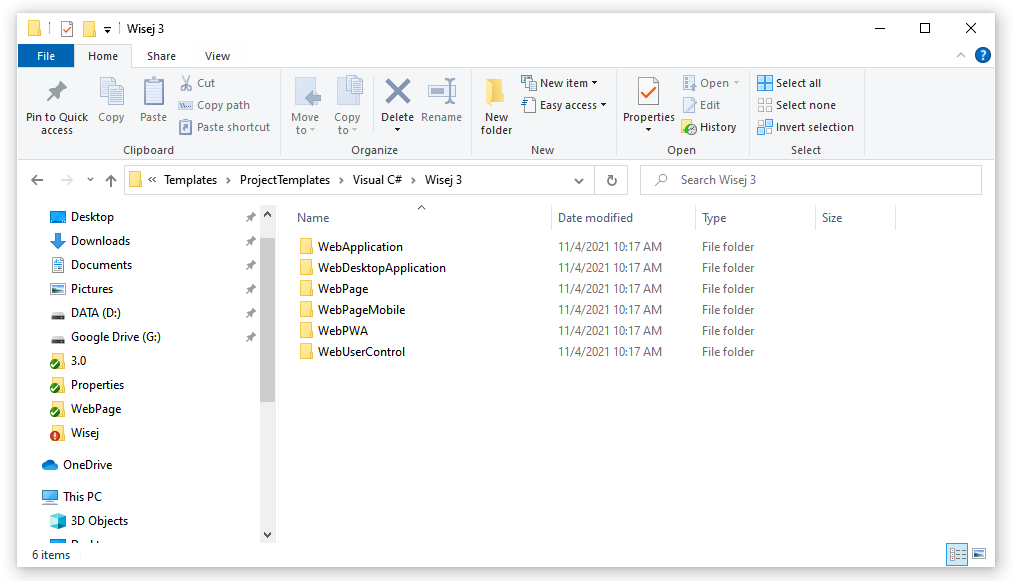Click the Edit ribbon command

(701, 105)
